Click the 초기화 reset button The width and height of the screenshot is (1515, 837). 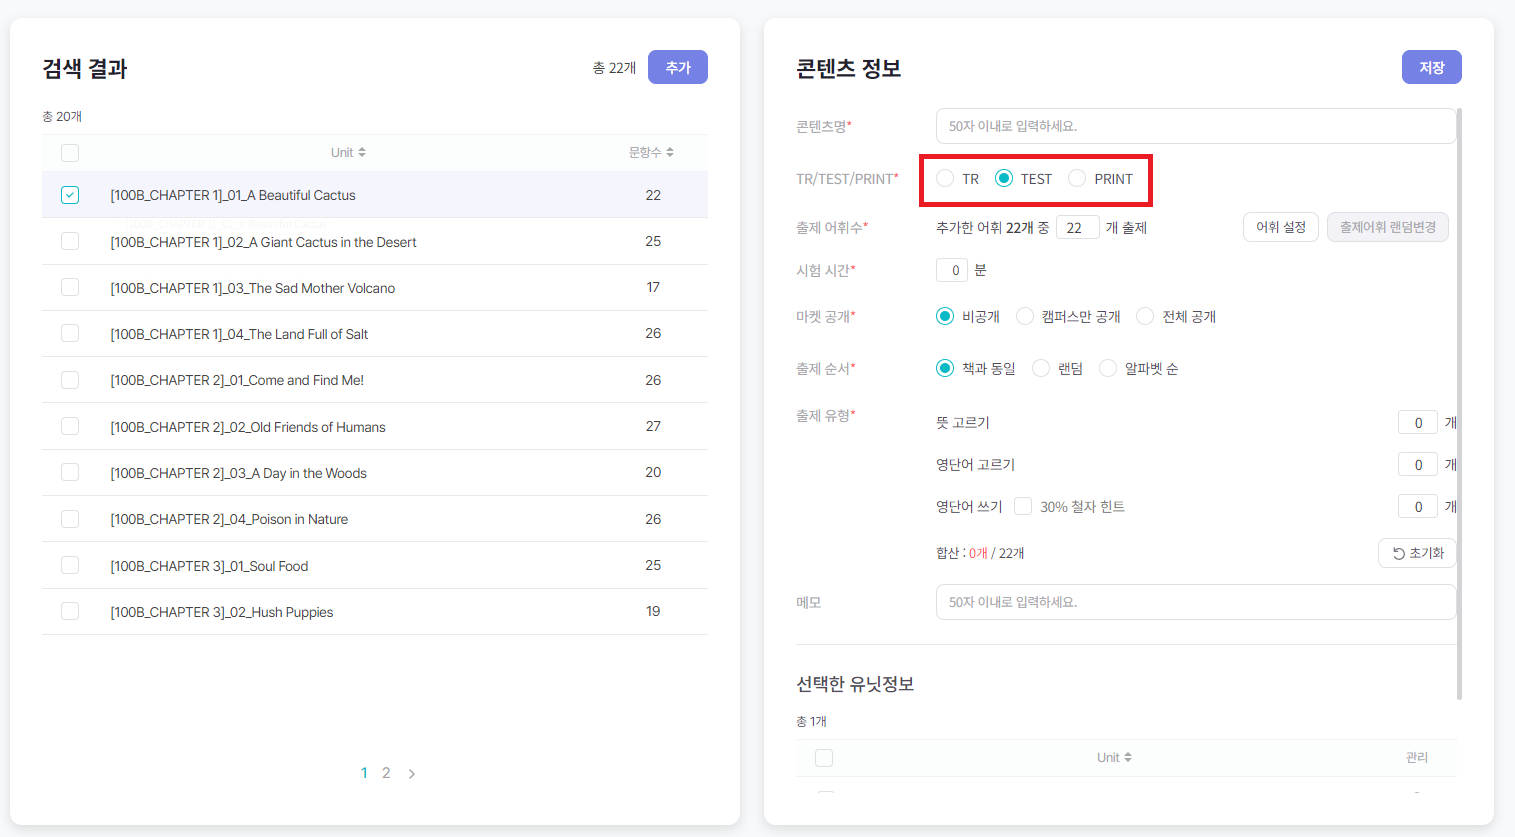click(1417, 553)
